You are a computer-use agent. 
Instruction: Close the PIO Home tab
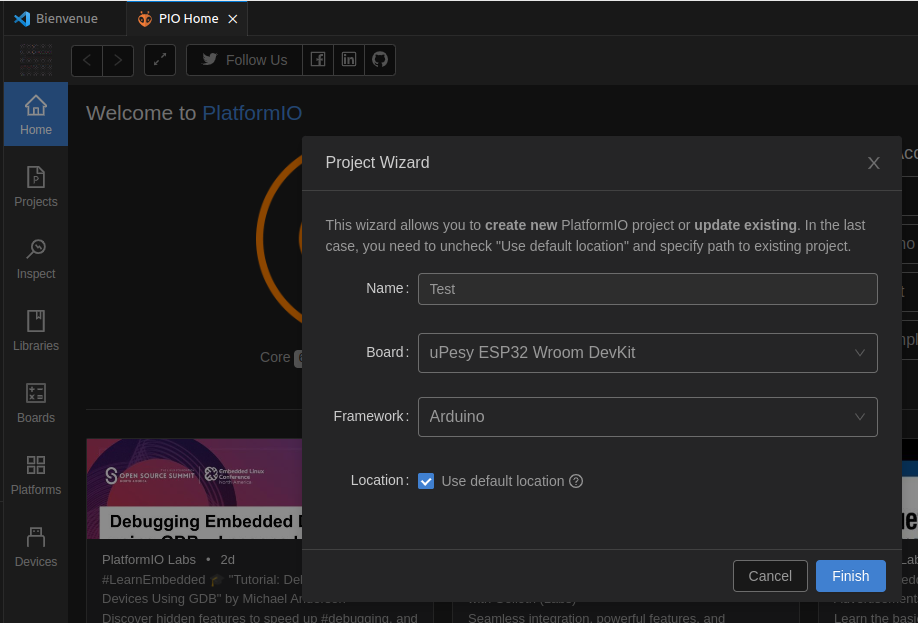pos(233,19)
